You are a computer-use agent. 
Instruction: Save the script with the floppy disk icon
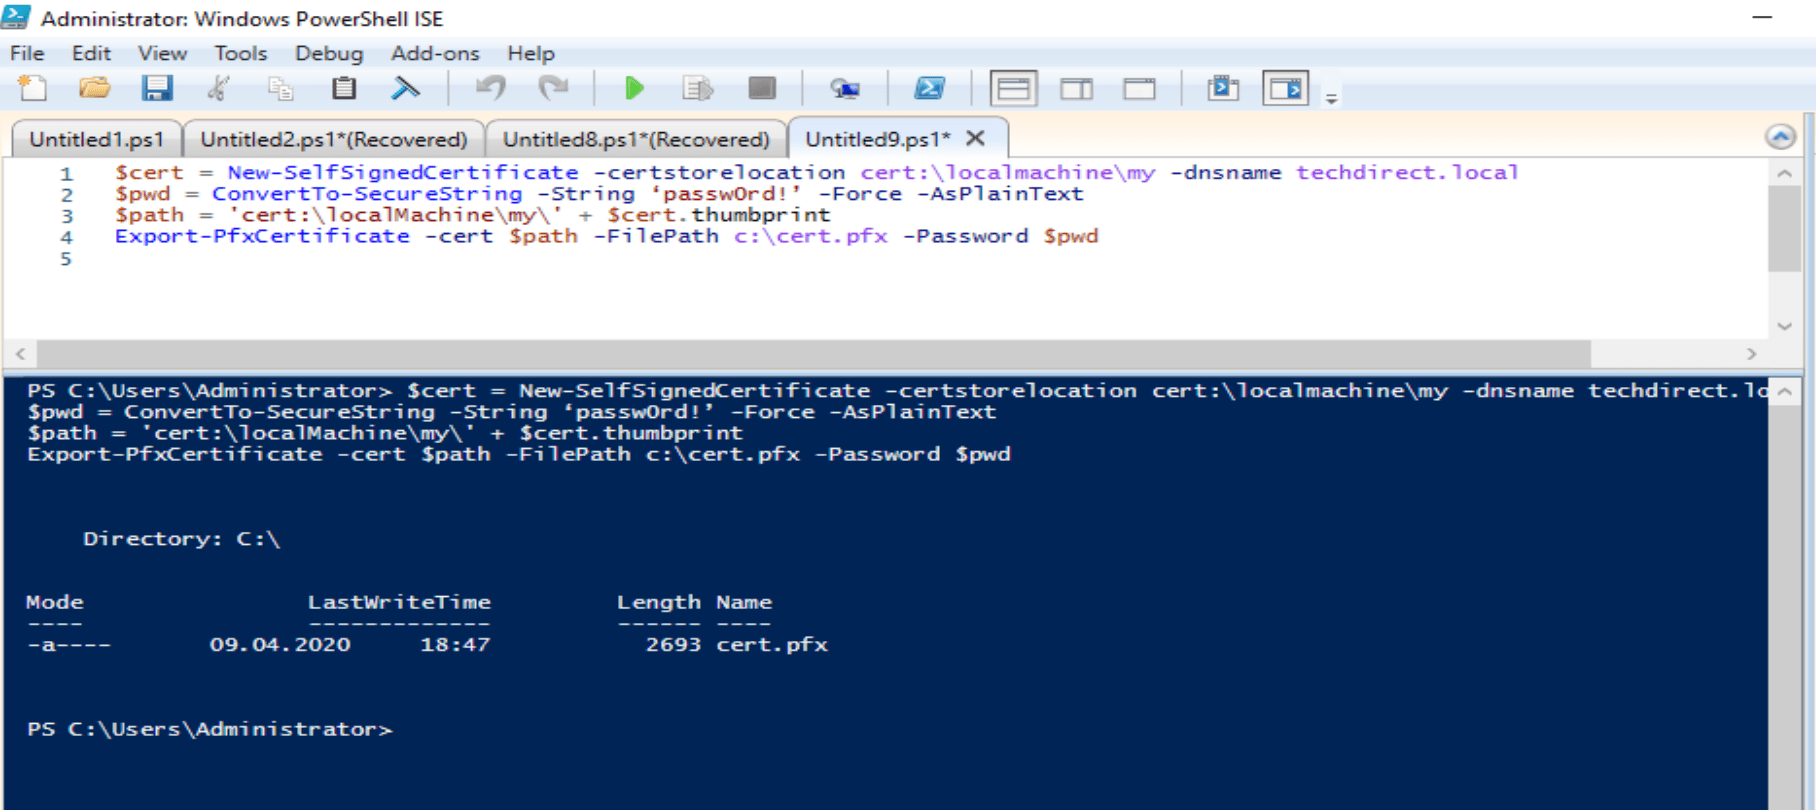(x=157, y=89)
